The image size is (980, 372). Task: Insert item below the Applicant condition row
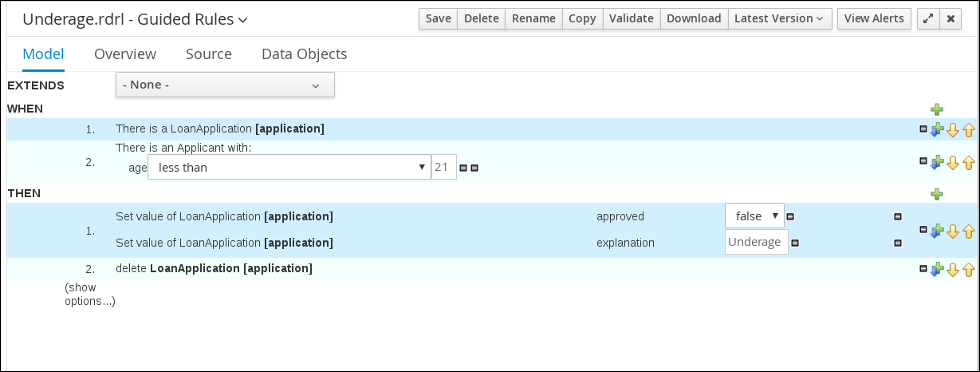tap(936, 163)
